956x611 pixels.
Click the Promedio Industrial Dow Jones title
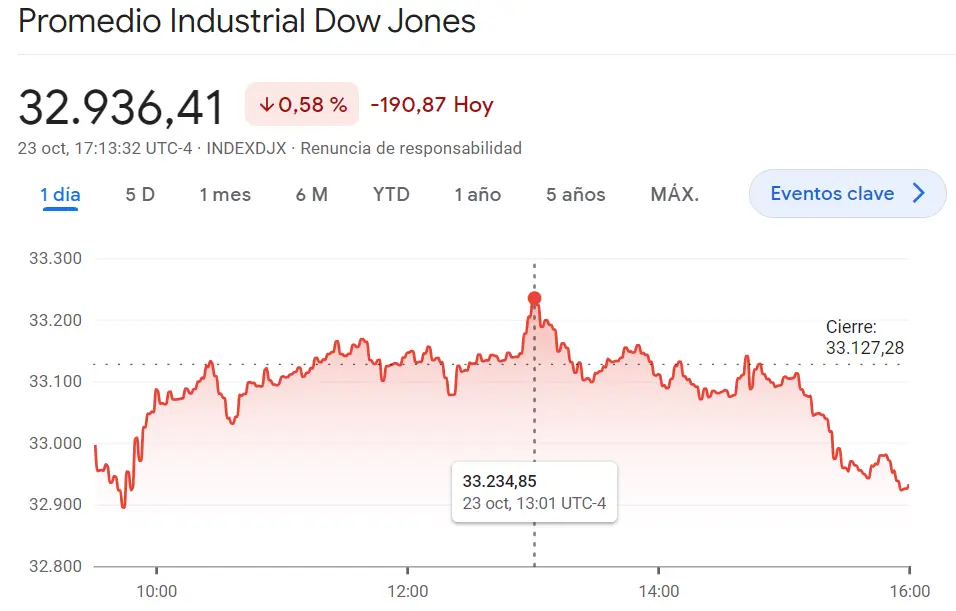(246, 20)
